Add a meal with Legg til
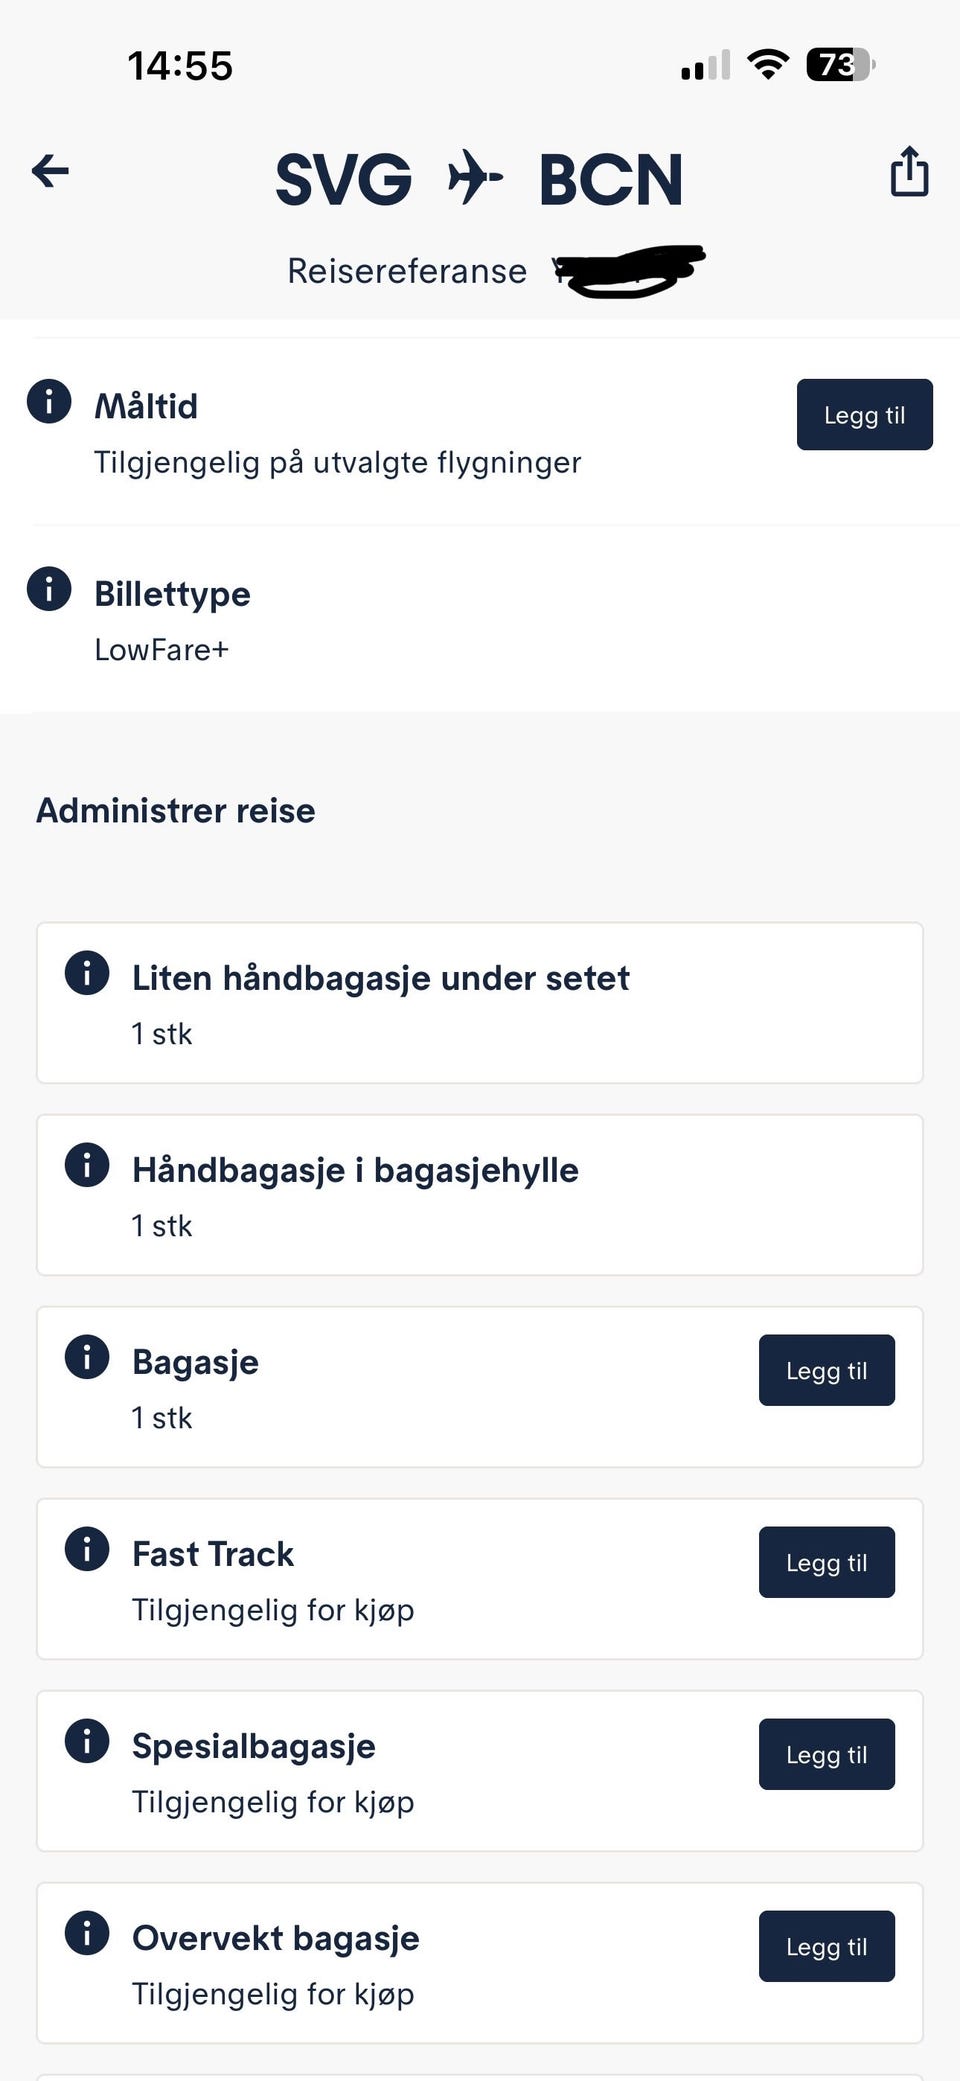The height and width of the screenshot is (2081, 960). click(864, 414)
